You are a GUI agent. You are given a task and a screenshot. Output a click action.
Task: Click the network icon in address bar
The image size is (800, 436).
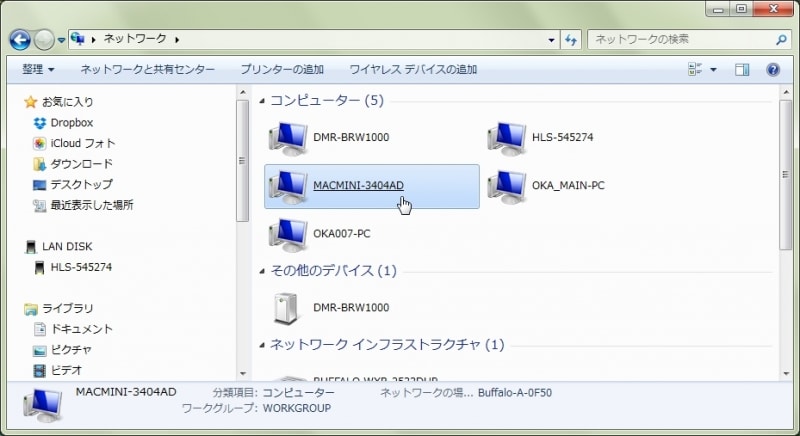click(x=78, y=39)
